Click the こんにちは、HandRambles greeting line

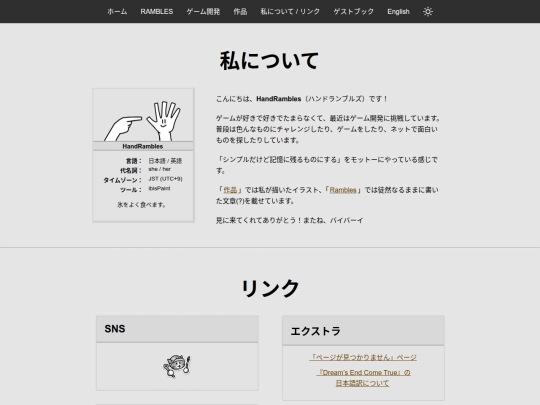click(x=302, y=99)
